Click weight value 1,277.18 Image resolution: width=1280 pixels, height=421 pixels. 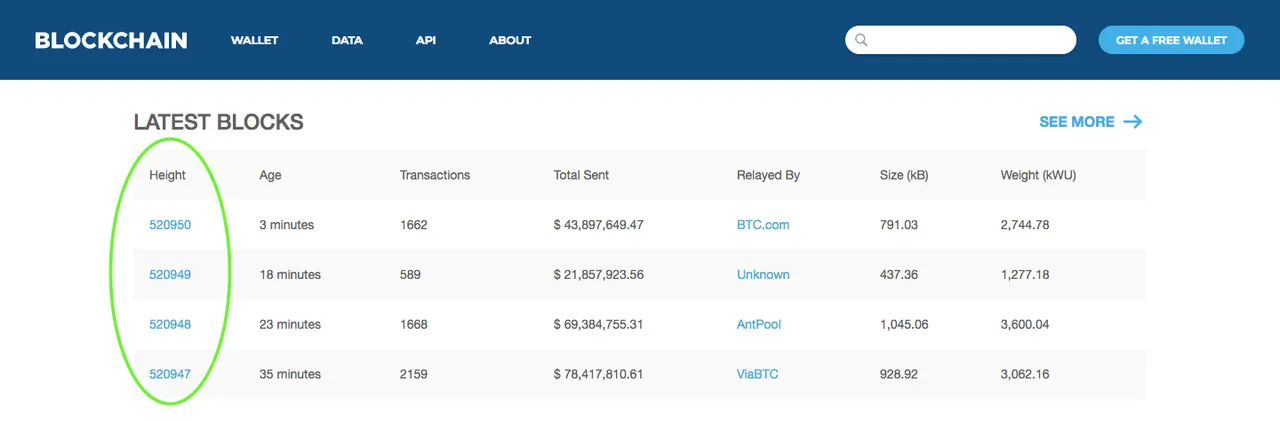pos(1025,275)
